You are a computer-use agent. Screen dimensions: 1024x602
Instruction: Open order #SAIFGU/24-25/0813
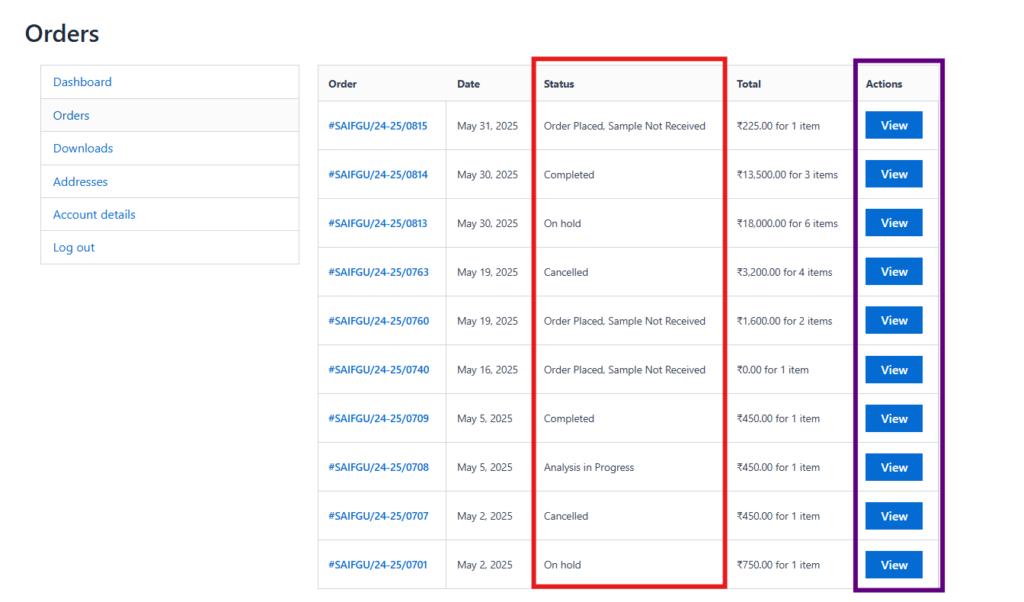[378, 223]
